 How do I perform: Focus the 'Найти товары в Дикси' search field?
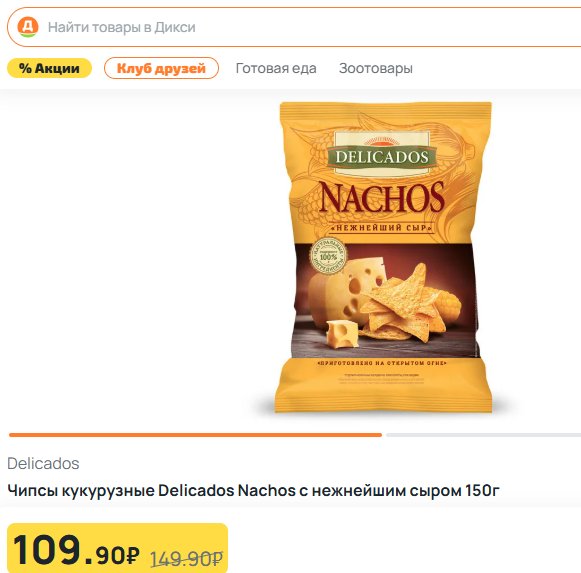coord(294,27)
